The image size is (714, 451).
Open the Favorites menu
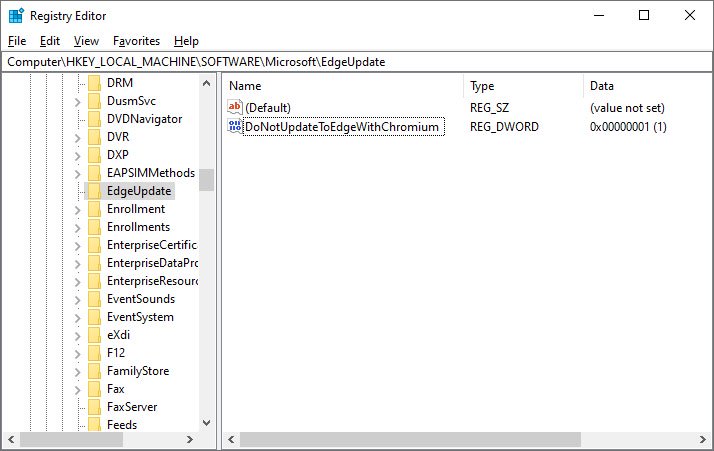(x=136, y=41)
